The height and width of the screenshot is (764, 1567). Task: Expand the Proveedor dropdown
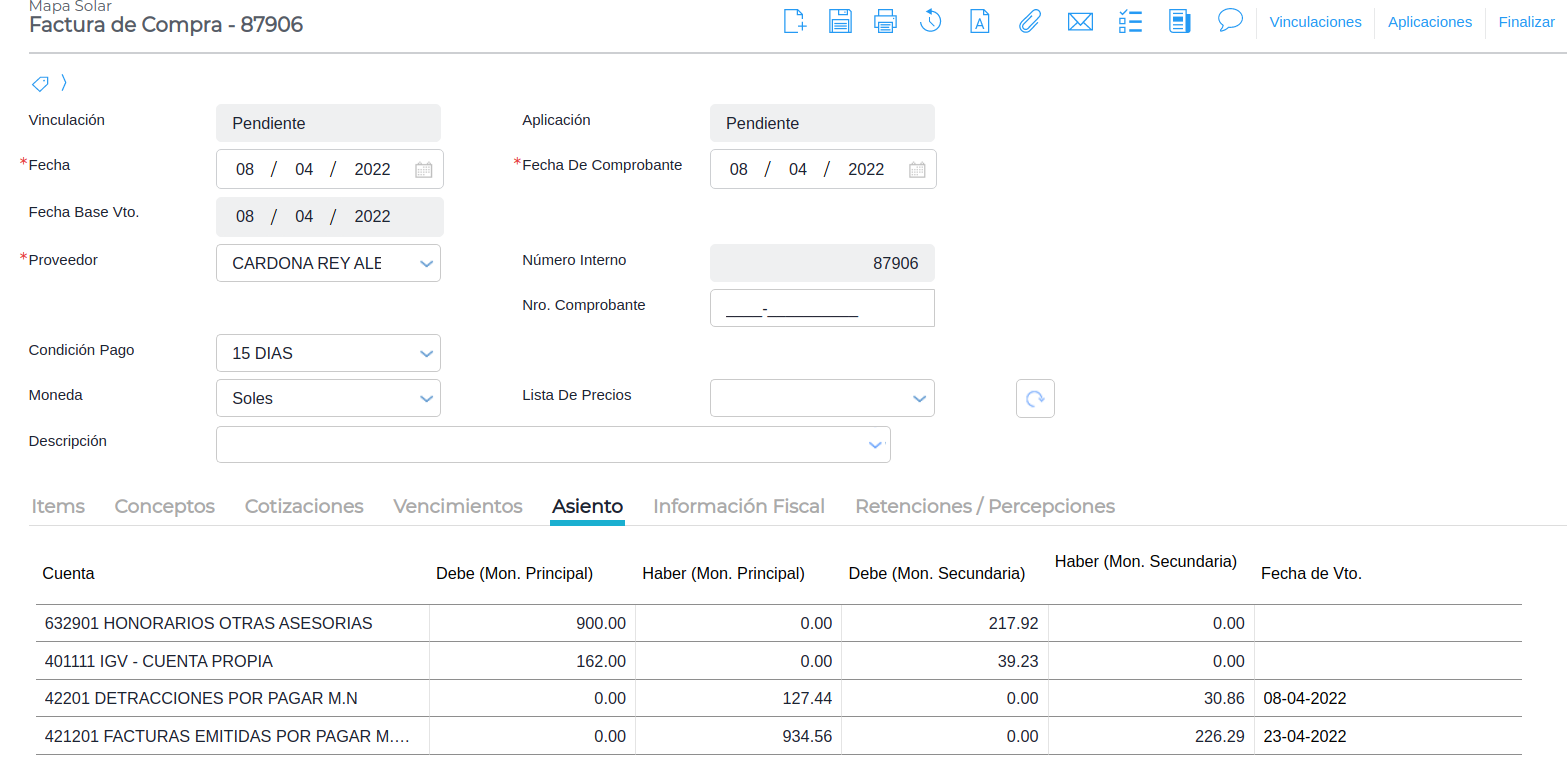[426, 264]
